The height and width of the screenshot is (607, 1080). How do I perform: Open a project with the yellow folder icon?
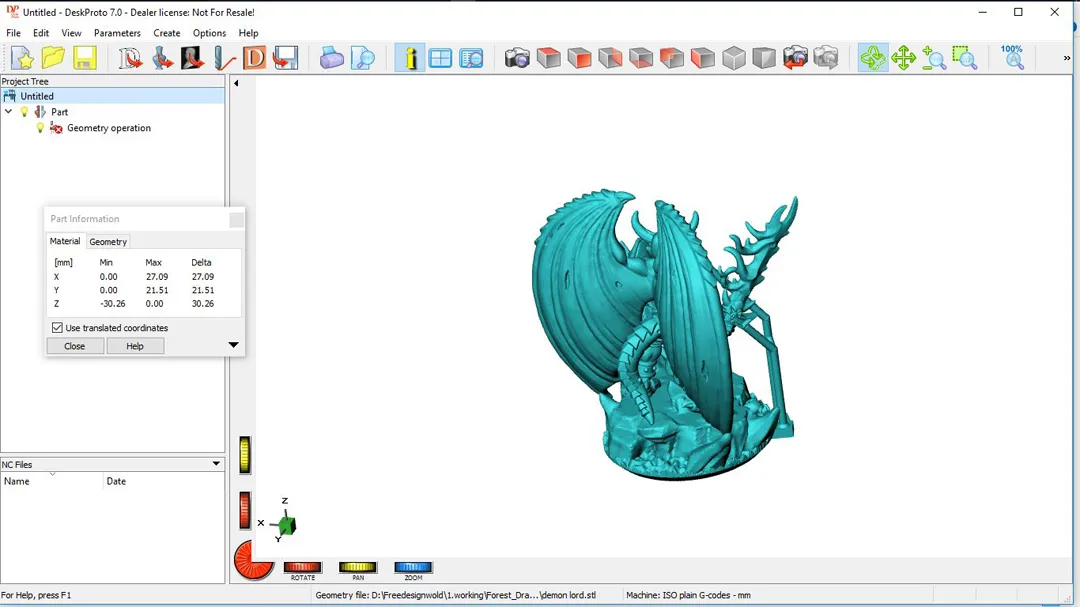pyautogui.click(x=53, y=58)
